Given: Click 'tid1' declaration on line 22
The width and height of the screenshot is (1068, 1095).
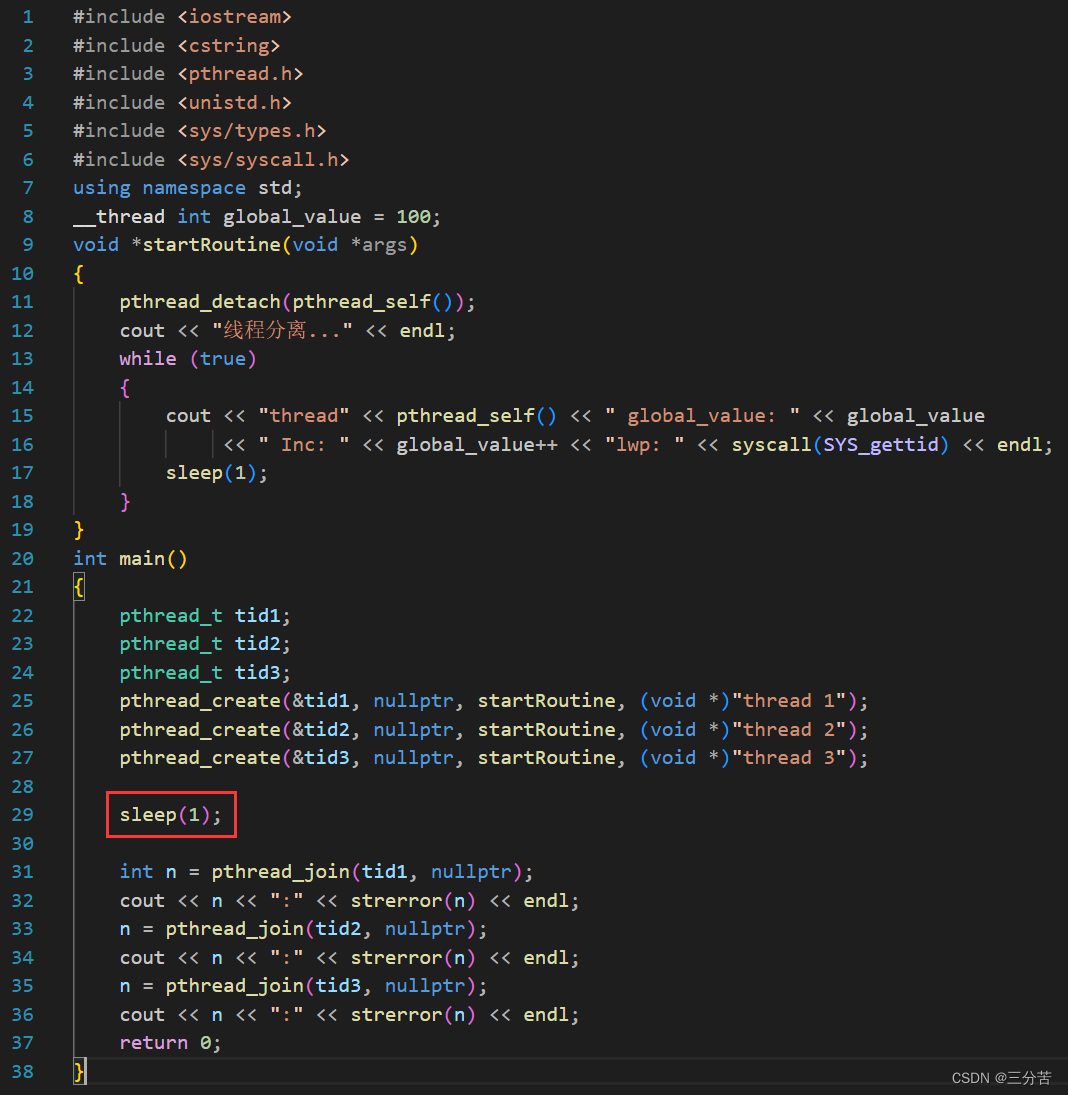Looking at the screenshot, I should point(258,615).
